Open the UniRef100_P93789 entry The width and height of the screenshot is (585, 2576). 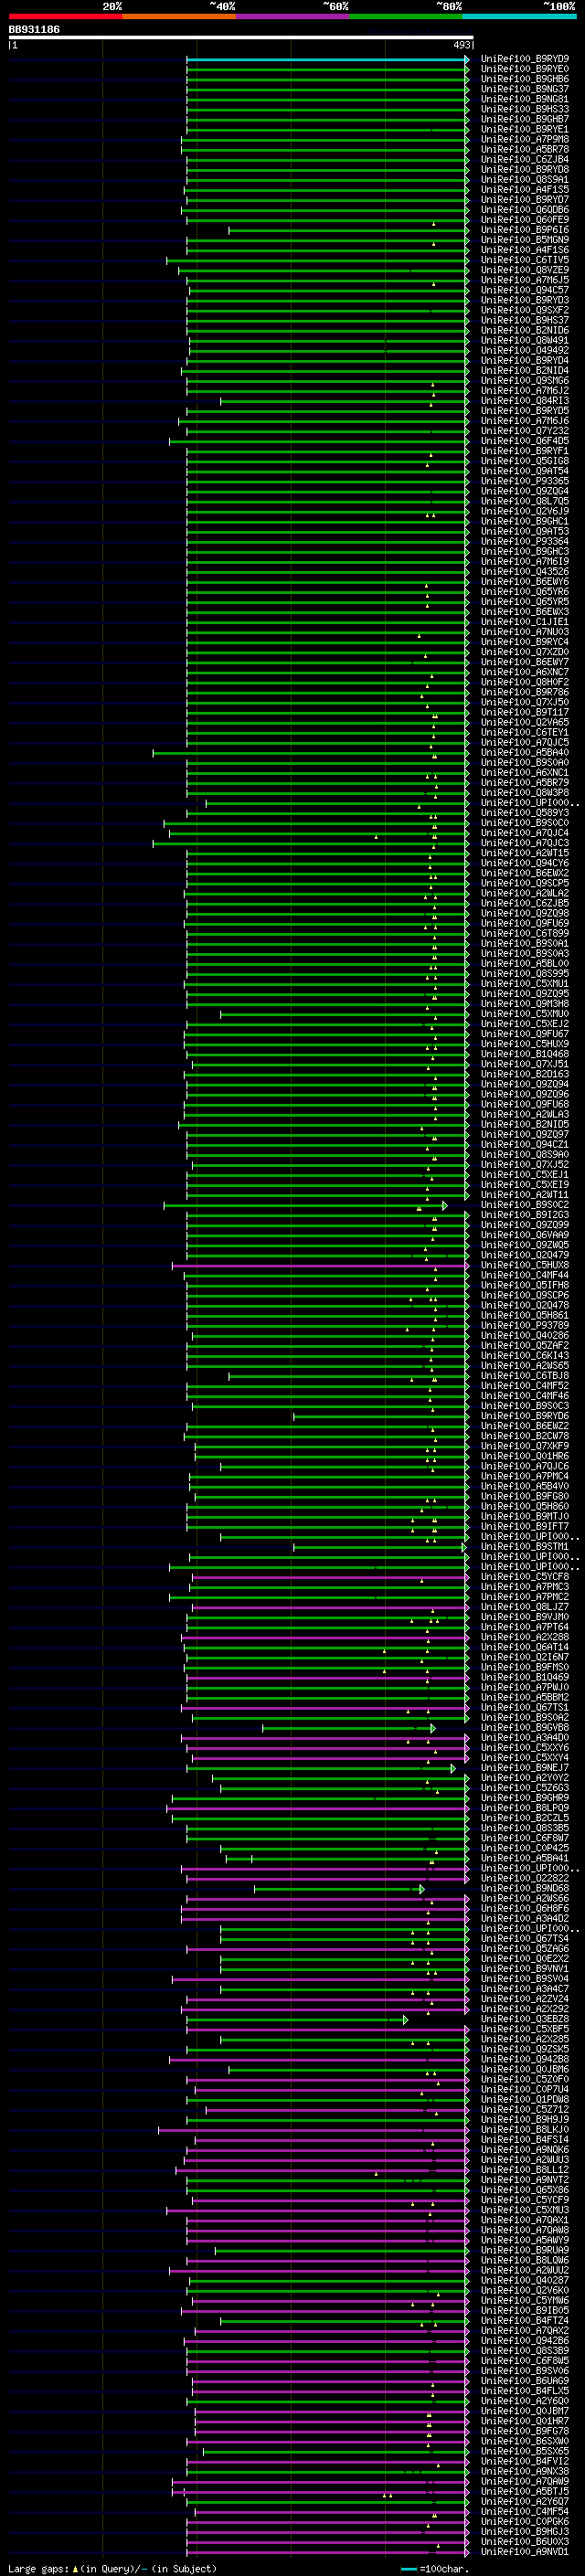pos(524,1325)
